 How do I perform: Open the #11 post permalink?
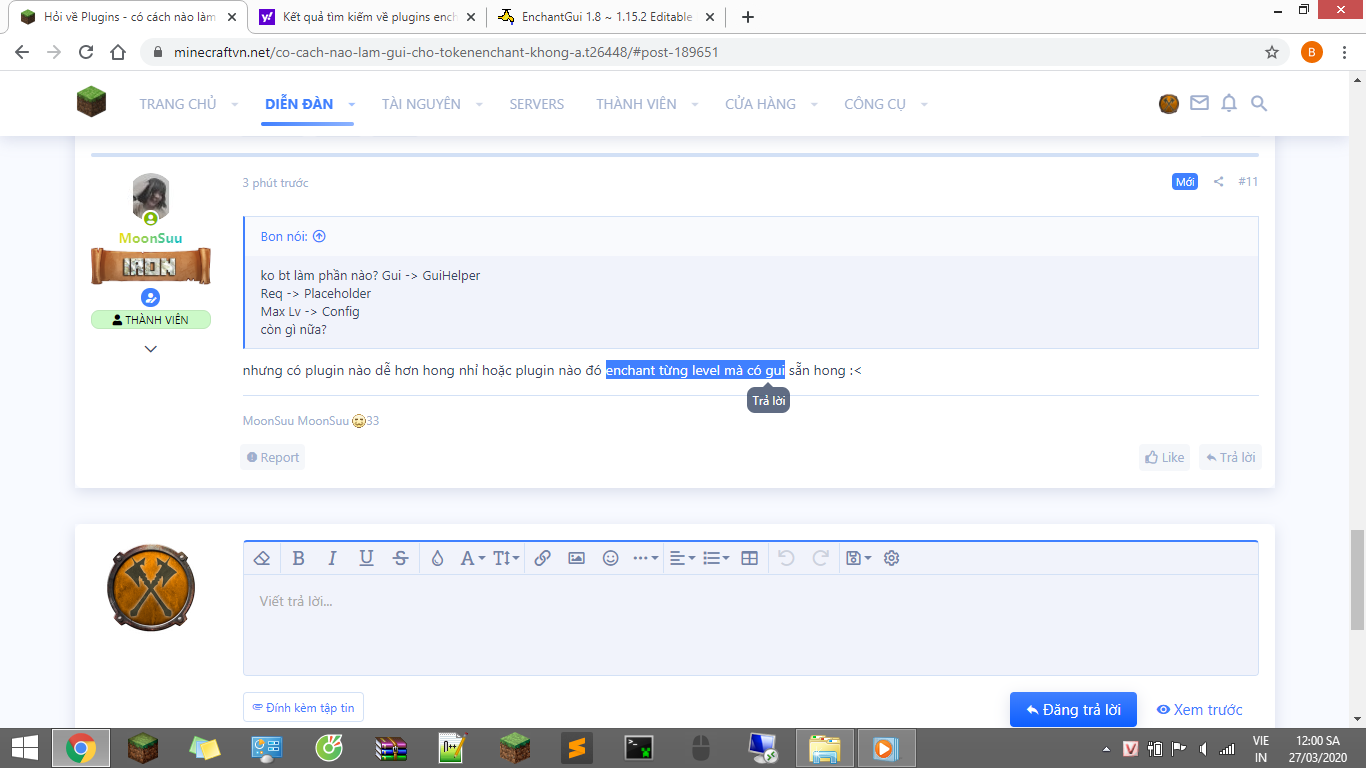pyautogui.click(x=1248, y=182)
